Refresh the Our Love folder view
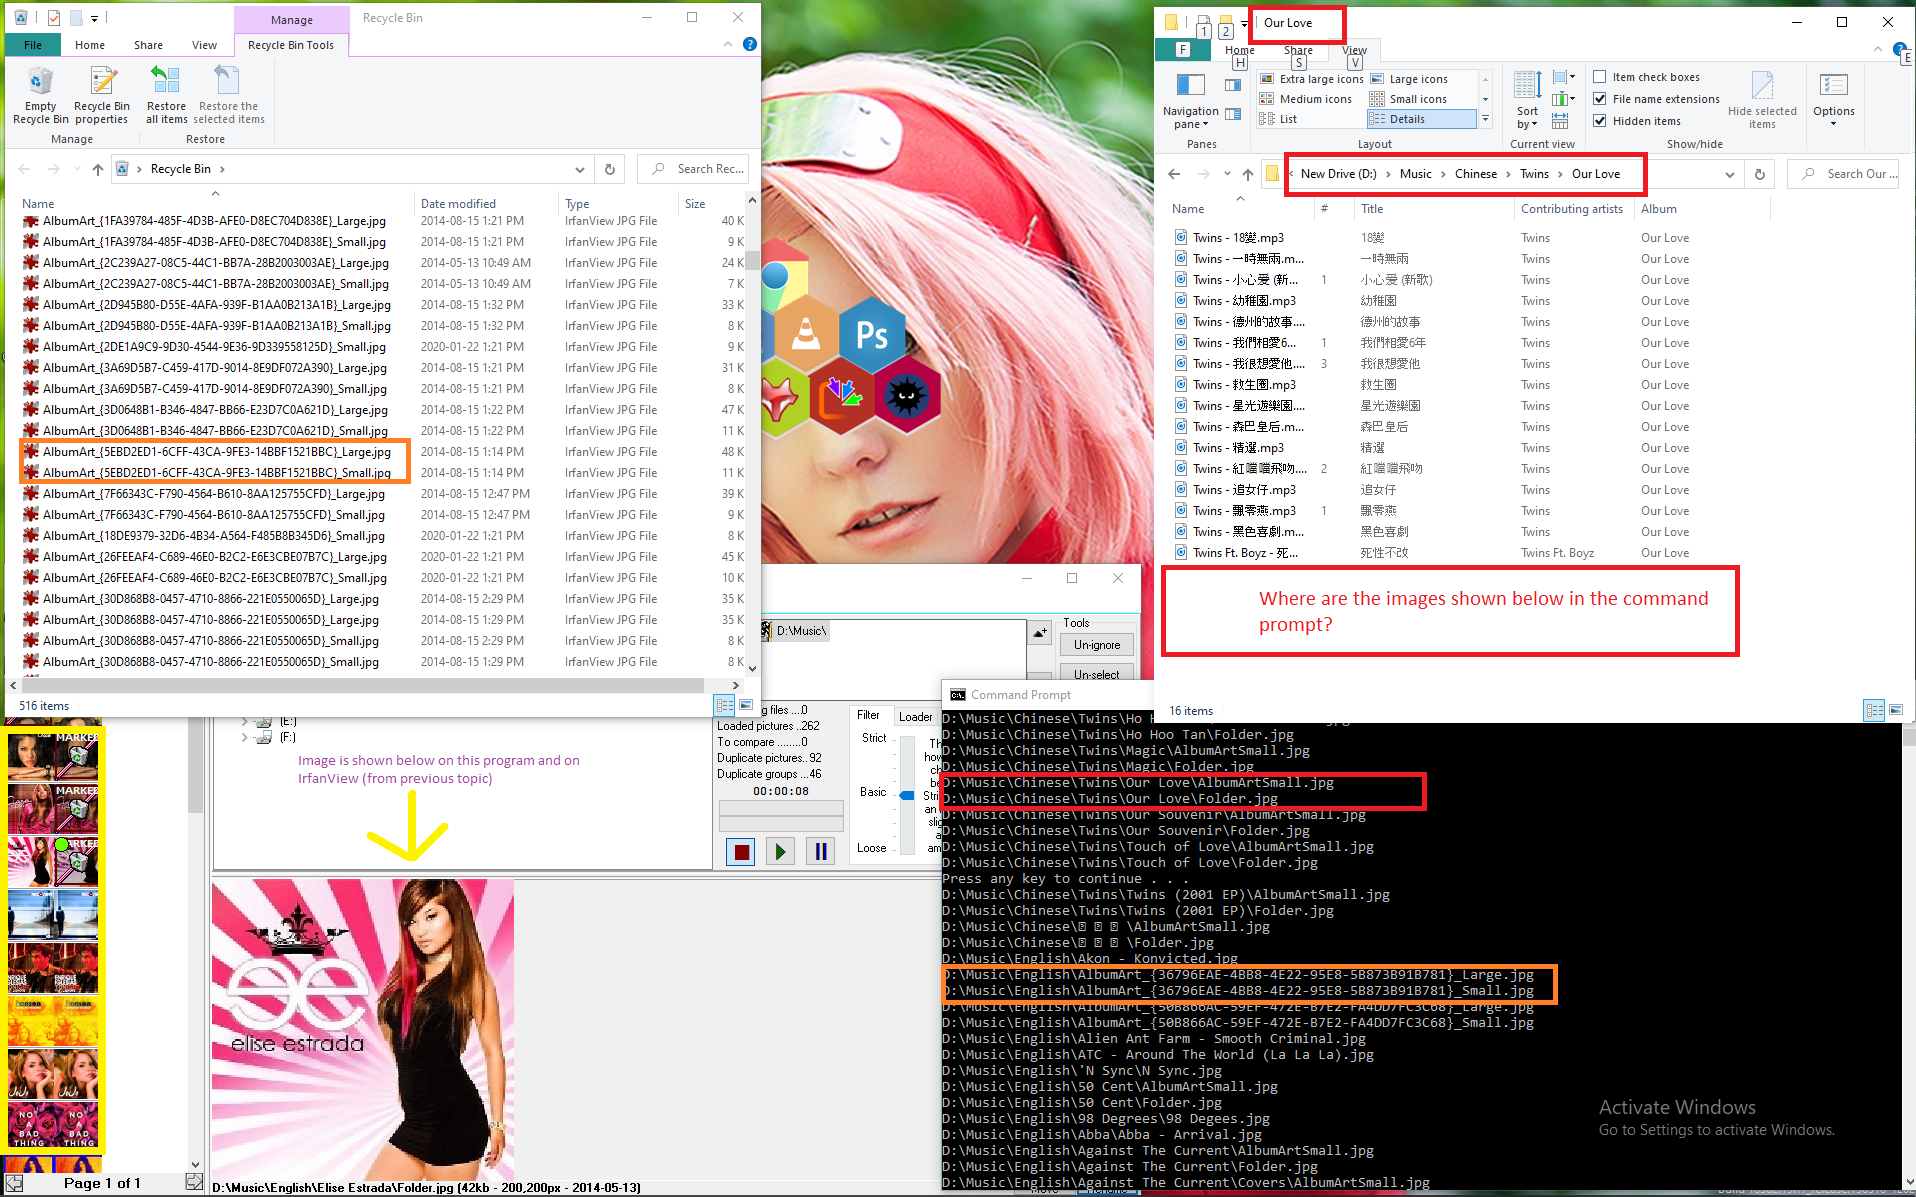This screenshot has height=1197, width=1916. (x=1759, y=173)
